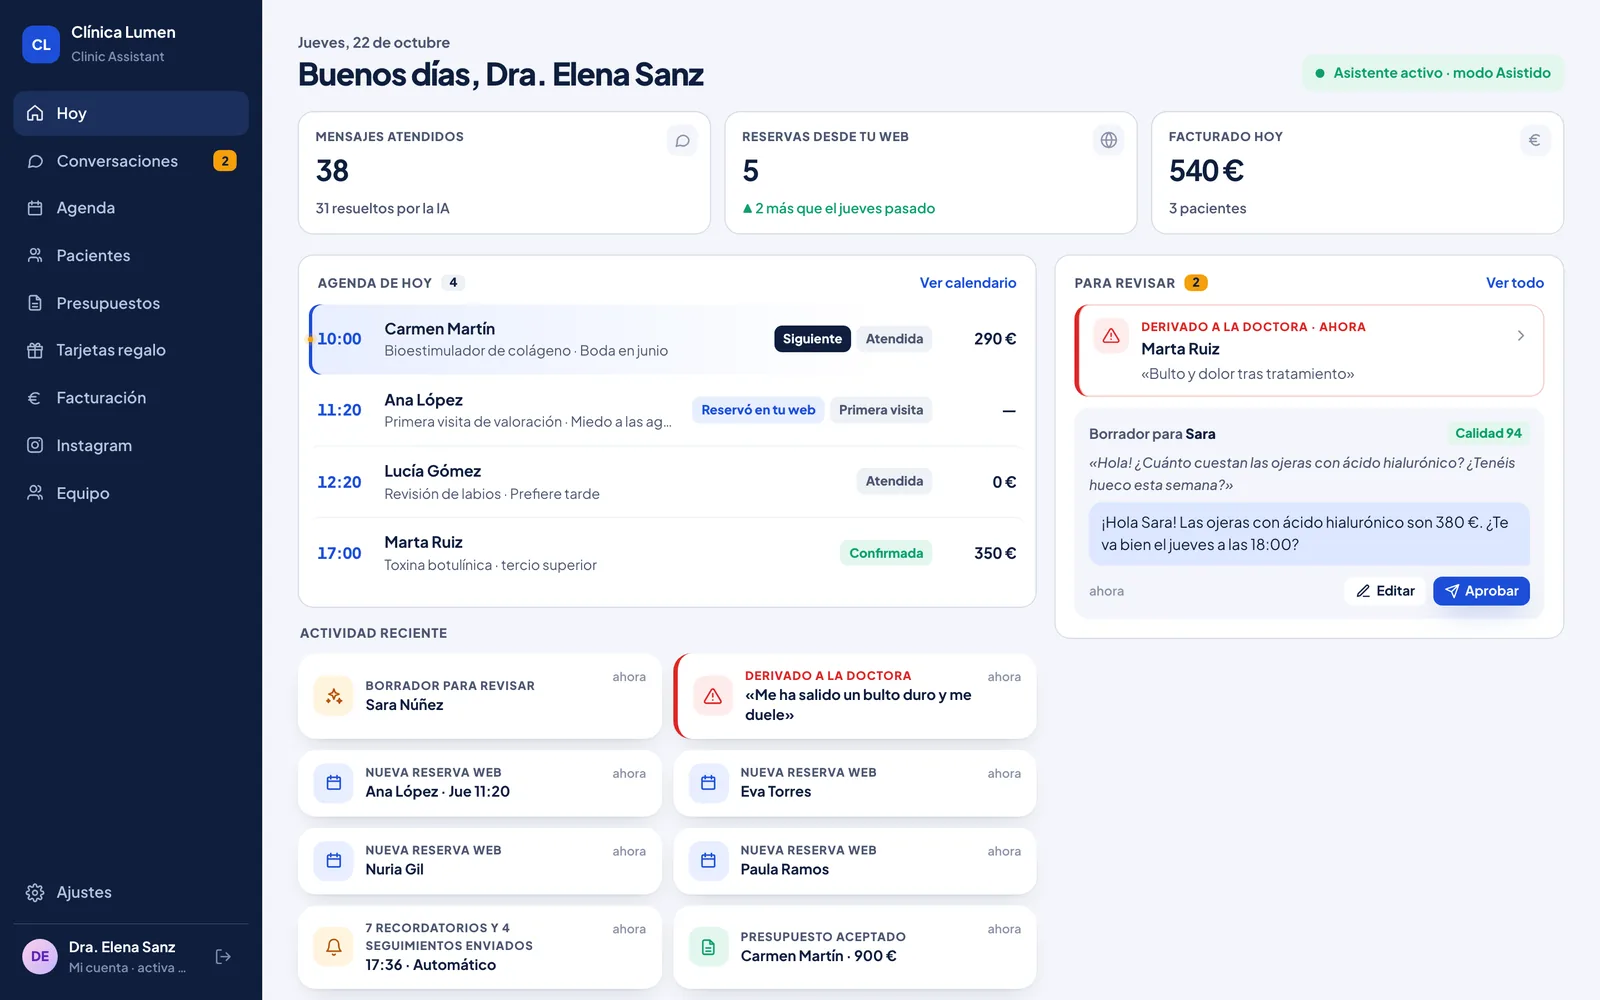
Task: Click the document icon on Presupuesto aceptado activity
Action: click(x=709, y=947)
